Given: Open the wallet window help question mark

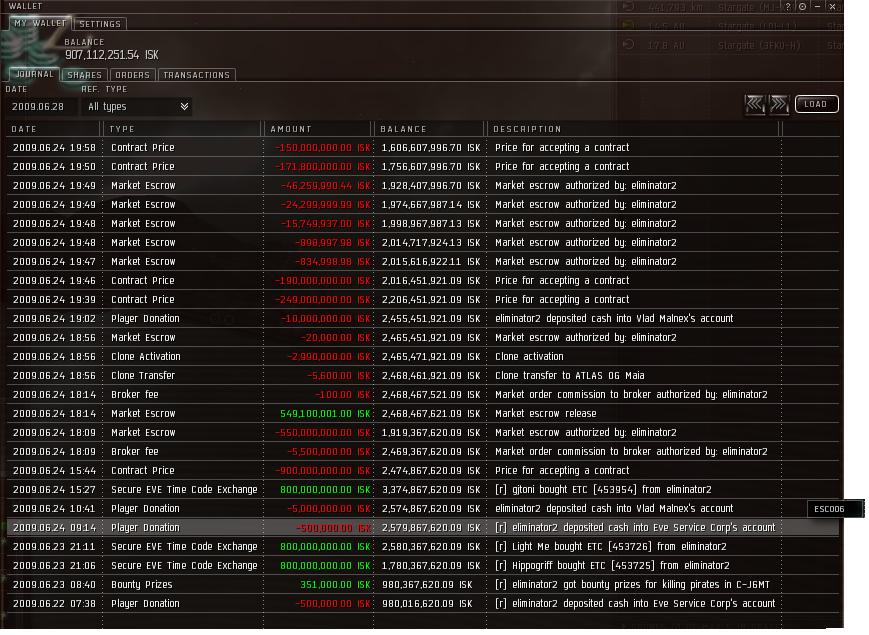Looking at the screenshot, I should click(788, 7).
